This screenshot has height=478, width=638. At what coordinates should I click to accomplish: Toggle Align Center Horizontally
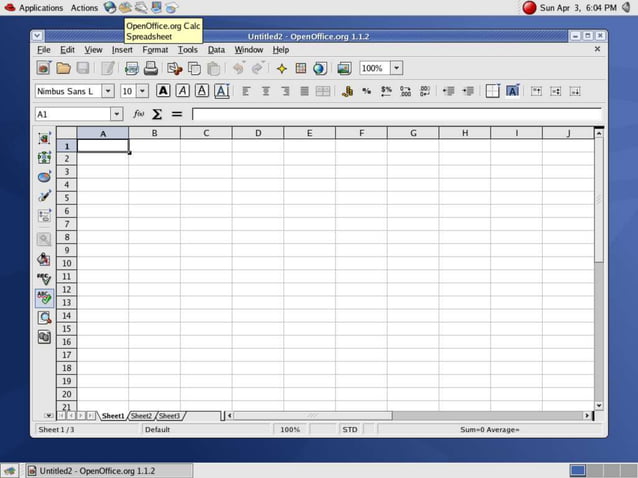[265, 91]
